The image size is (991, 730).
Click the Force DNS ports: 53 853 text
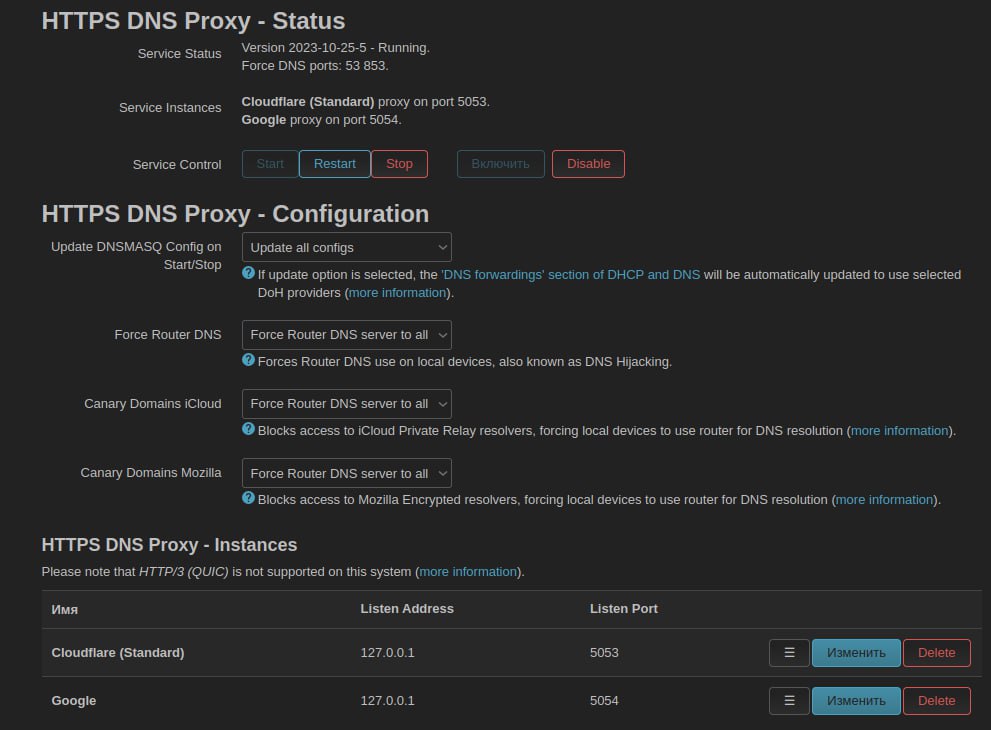point(315,66)
